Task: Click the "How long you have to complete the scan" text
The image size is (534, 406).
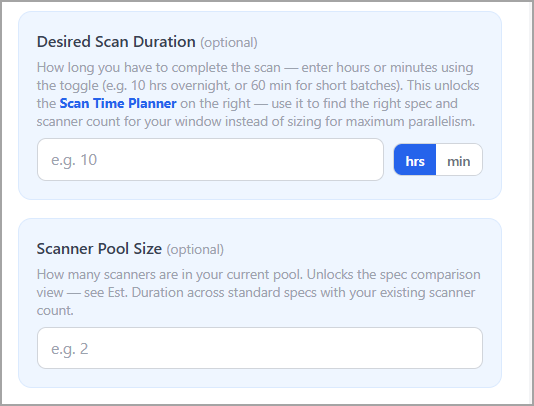Action: [159, 67]
